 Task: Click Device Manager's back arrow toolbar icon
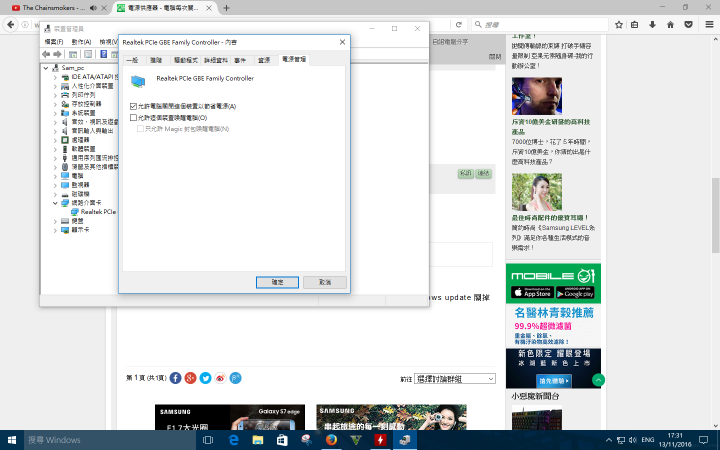46,54
